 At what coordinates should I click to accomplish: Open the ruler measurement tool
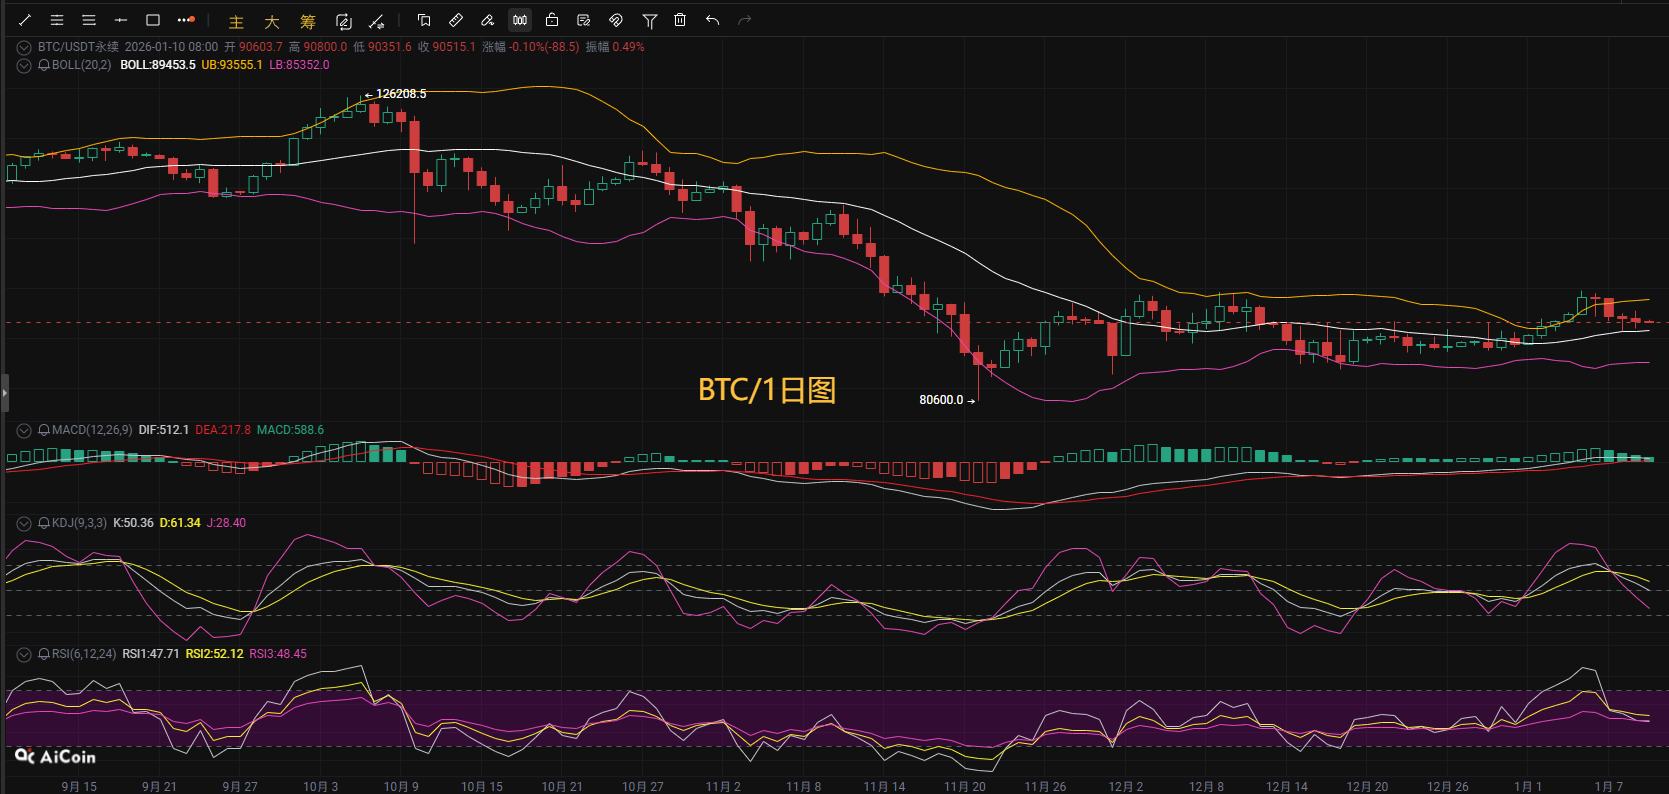(x=456, y=20)
